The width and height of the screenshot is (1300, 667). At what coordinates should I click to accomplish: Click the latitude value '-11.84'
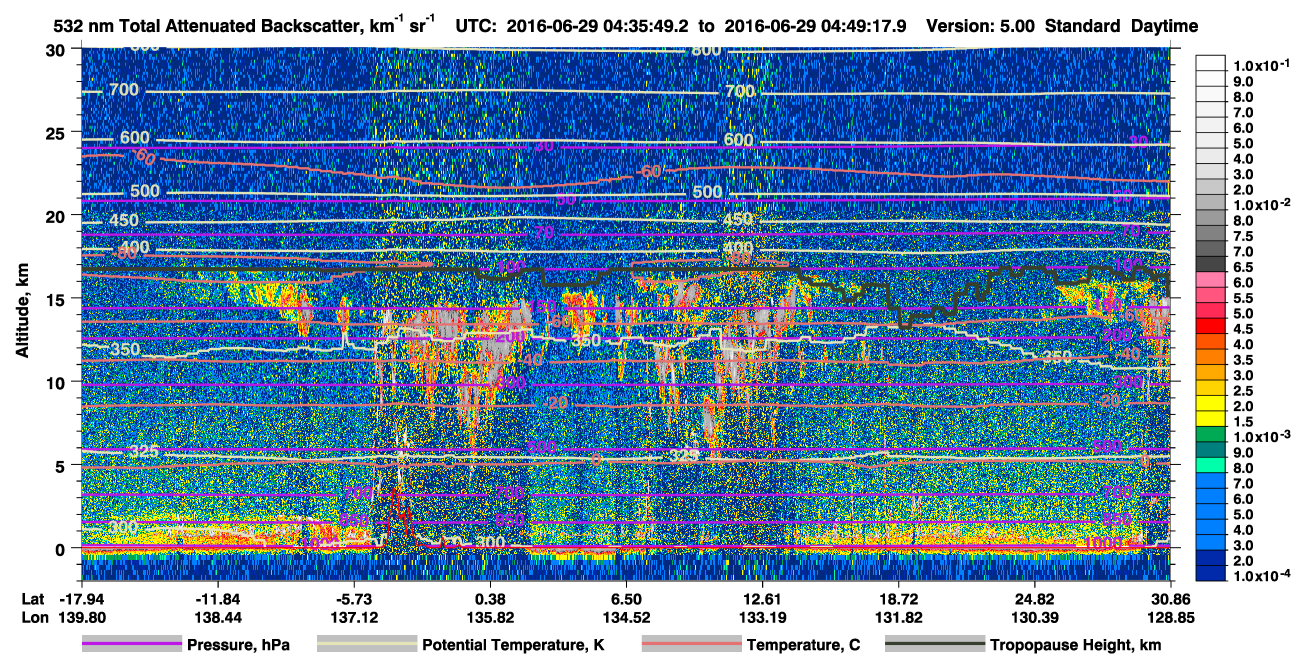[x=218, y=599]
